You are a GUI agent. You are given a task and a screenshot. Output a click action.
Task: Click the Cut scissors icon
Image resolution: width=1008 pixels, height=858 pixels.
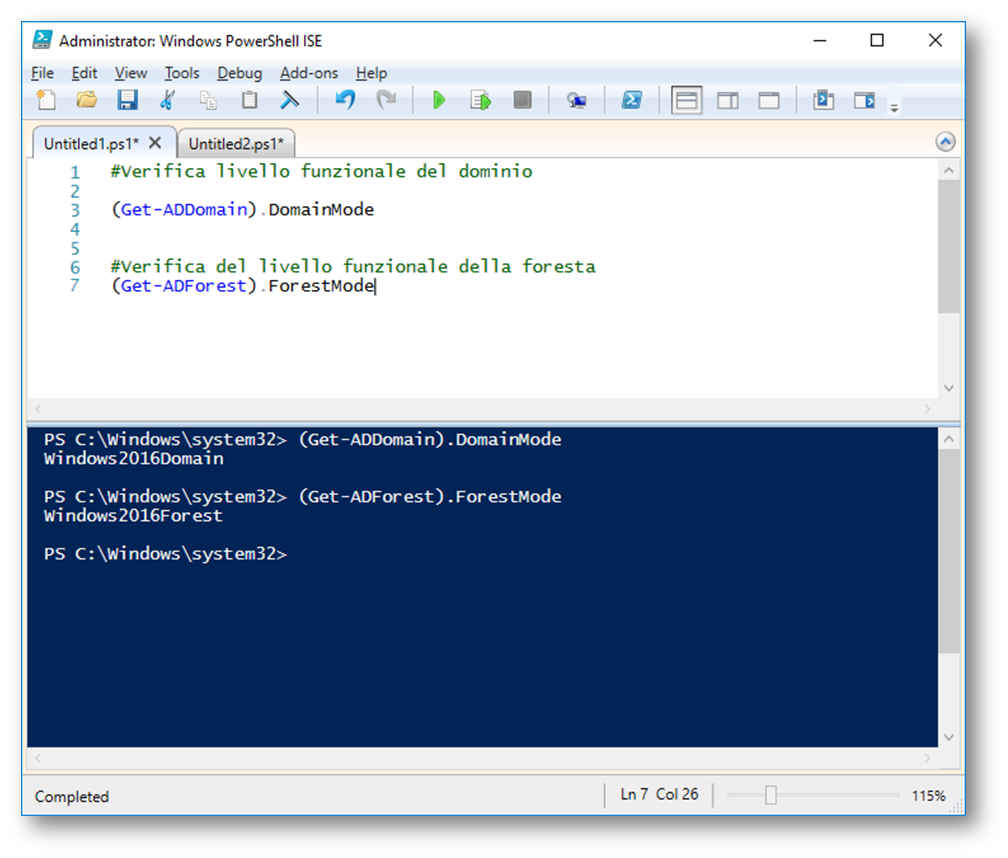click(167, 100)
